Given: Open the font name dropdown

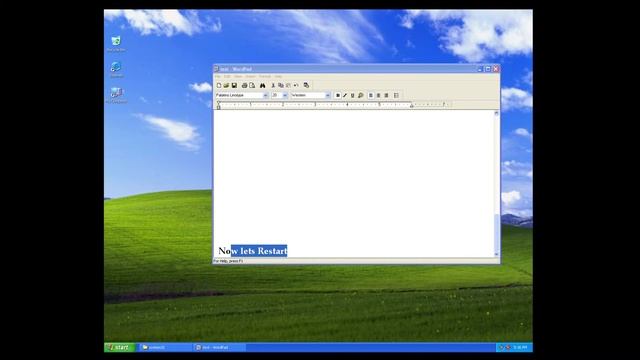Looking at the screenshot, I should (265, 95).
